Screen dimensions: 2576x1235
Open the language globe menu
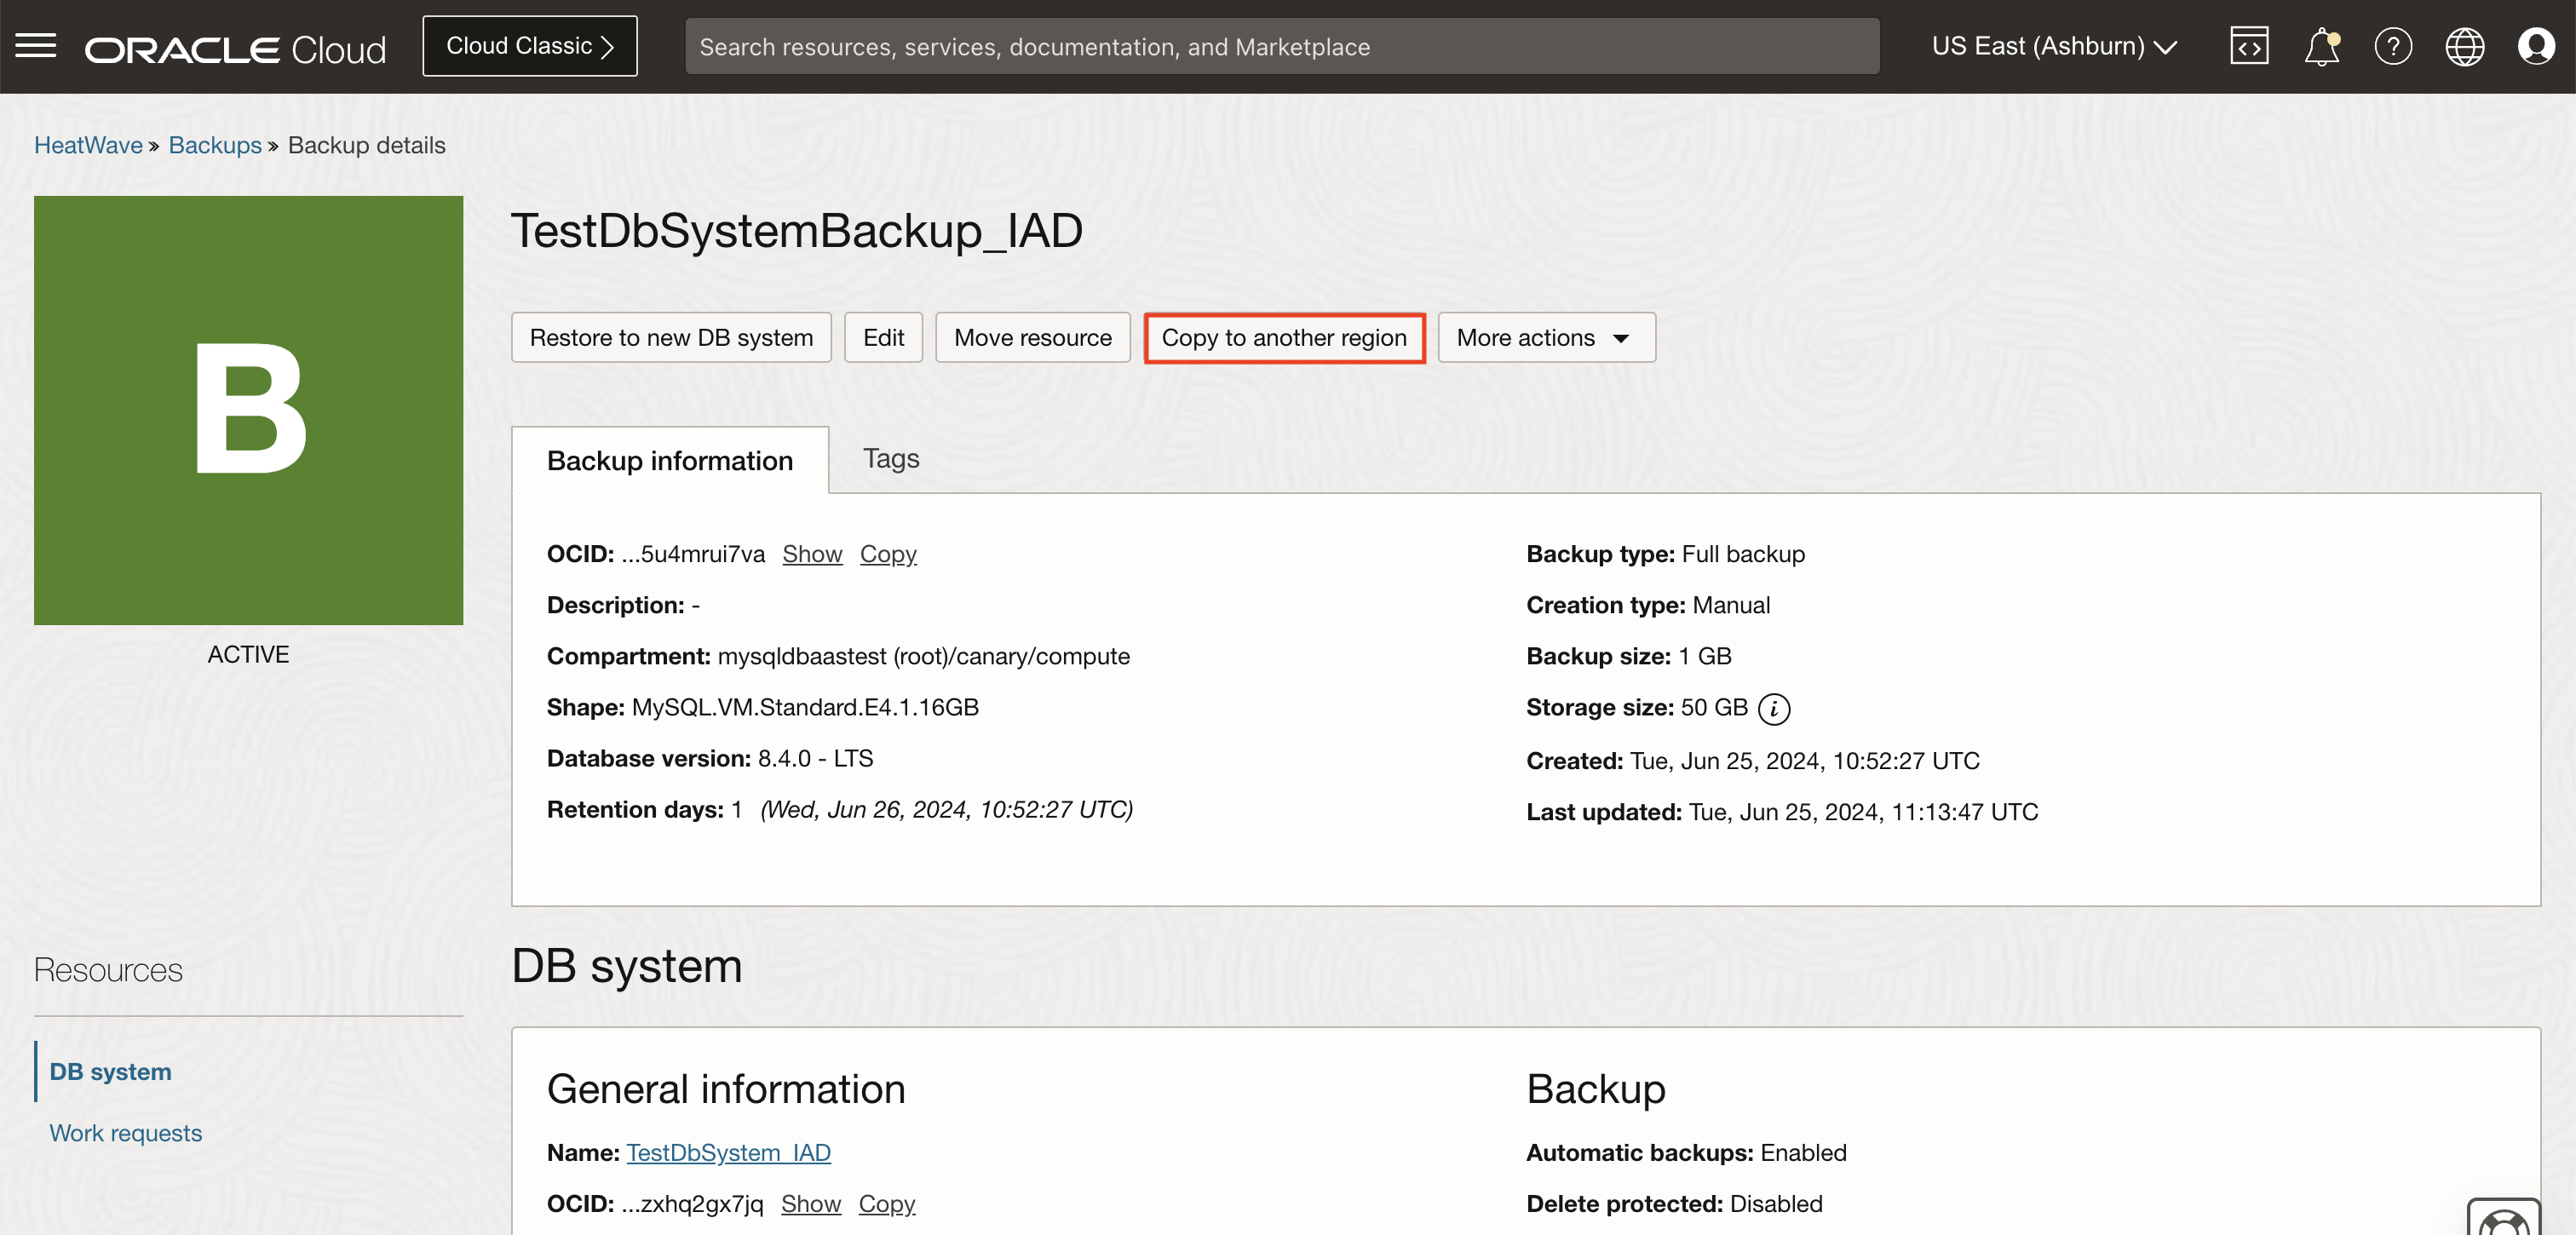pos(2464,46)
